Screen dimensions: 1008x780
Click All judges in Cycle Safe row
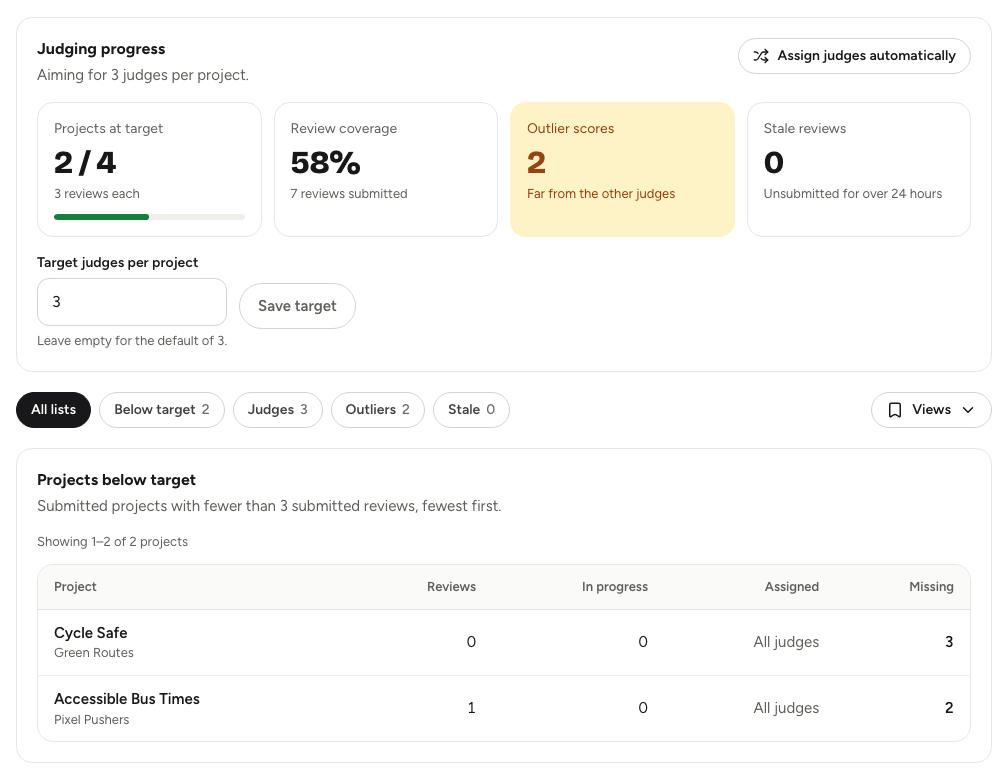point(786,642)
